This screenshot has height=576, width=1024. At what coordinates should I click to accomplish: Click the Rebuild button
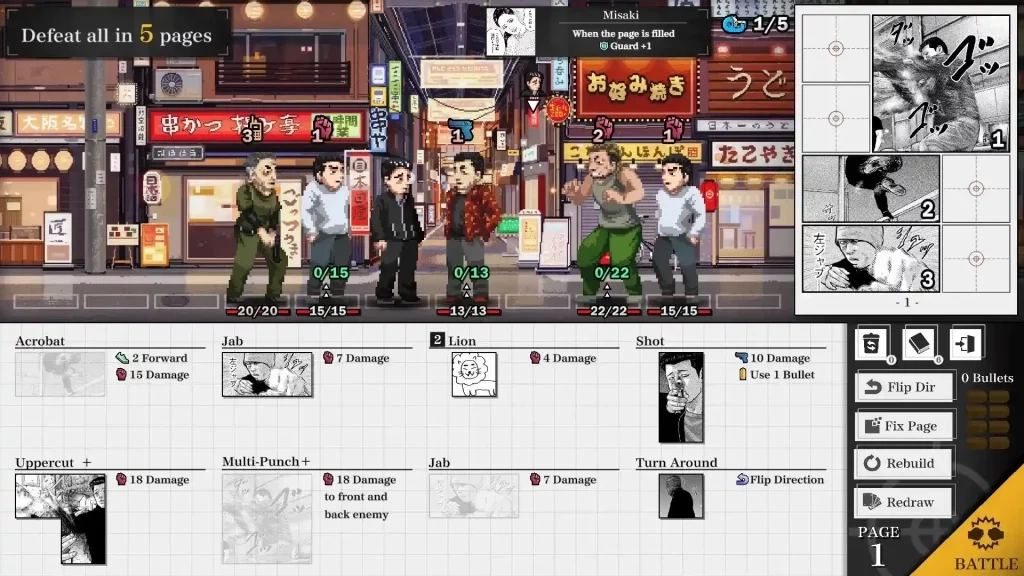(904, 463)
